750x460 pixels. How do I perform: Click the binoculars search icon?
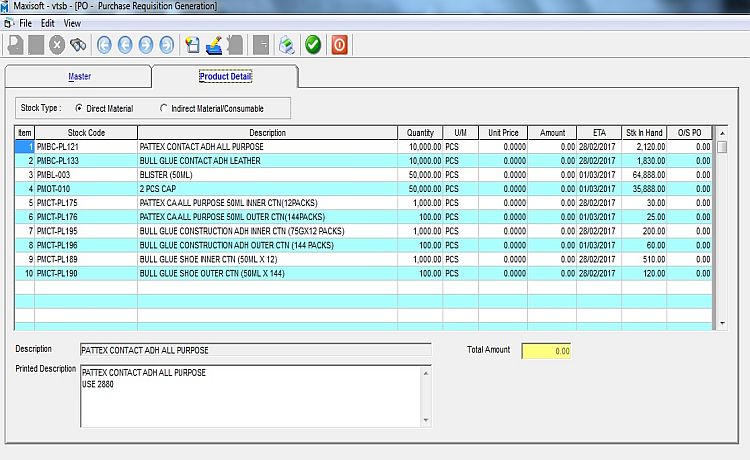[77, 45]
